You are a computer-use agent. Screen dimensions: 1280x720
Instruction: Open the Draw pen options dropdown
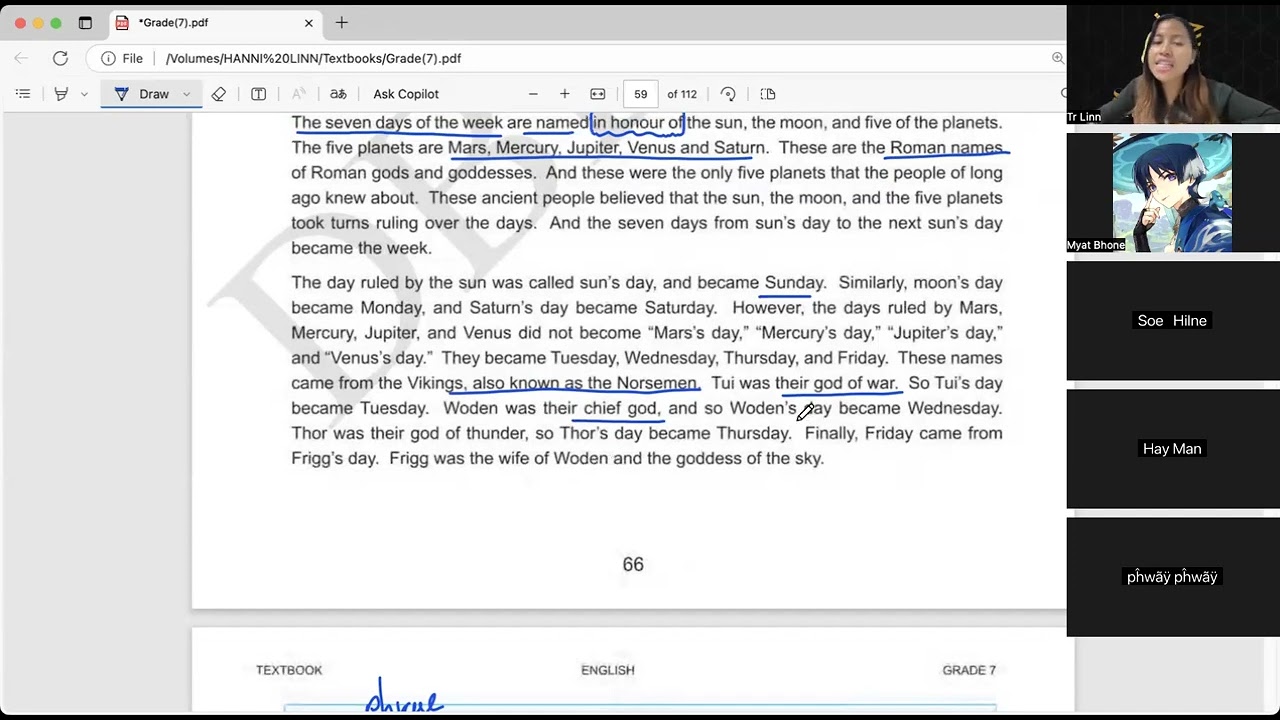pos(186,94)
